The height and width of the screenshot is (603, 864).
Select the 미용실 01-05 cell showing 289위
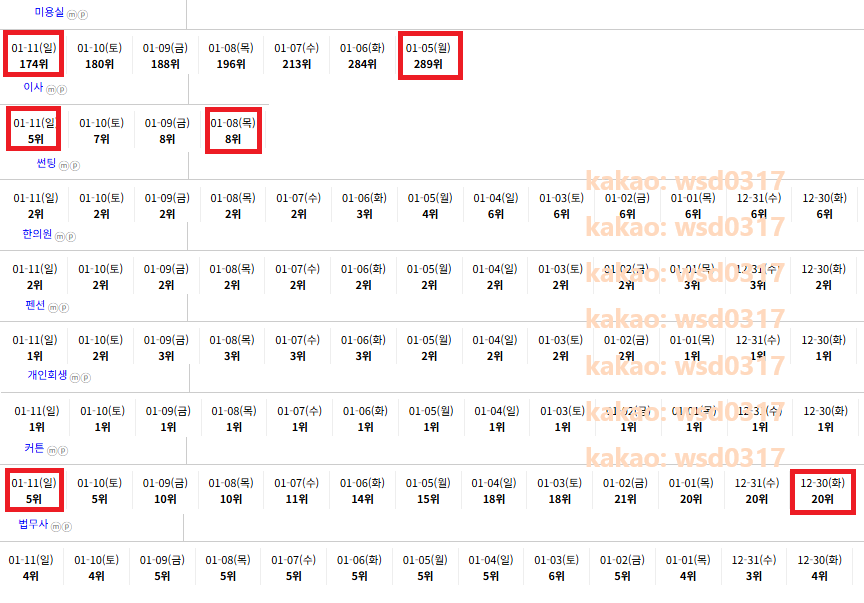428,55
